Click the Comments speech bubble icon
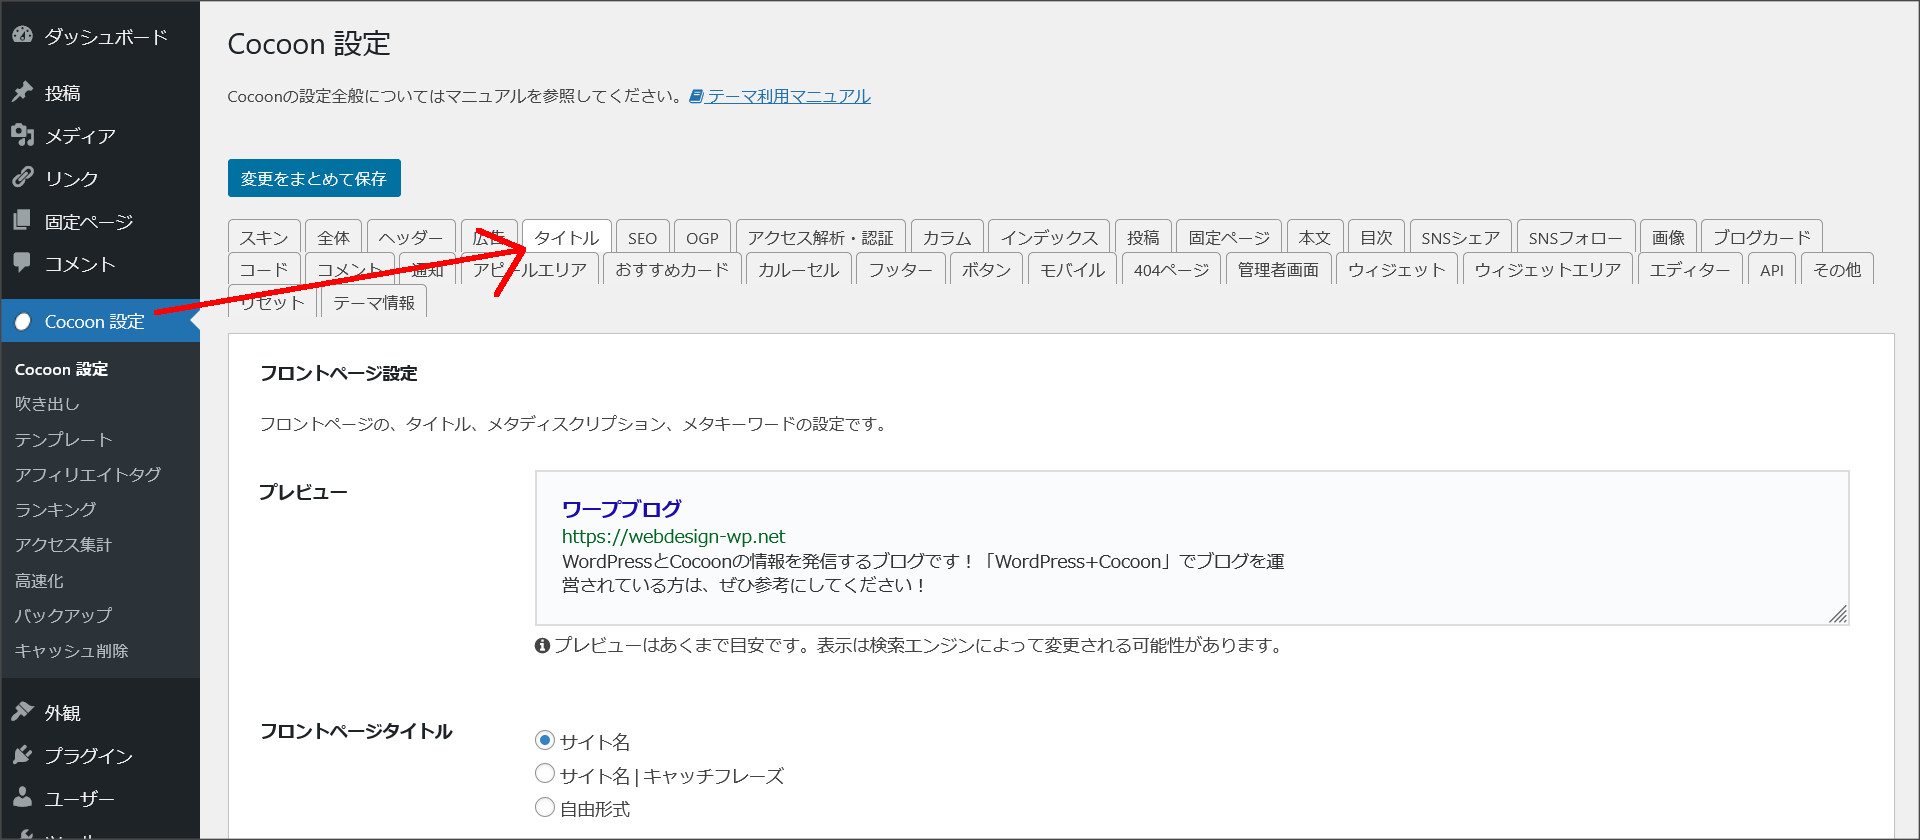The height and width of the screenshot is (840, 1920). 22,263
